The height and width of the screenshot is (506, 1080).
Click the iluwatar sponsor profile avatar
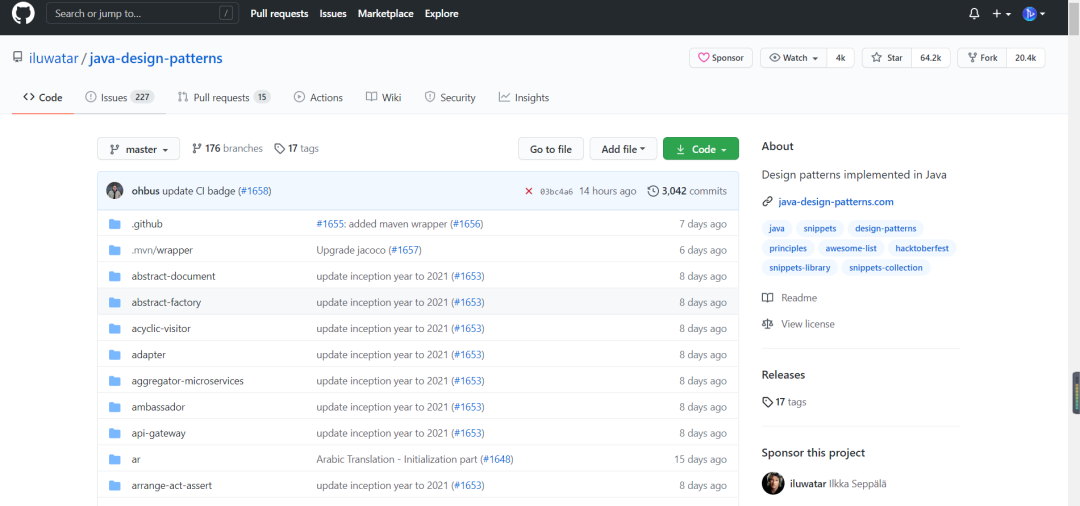tap(773, 483)
